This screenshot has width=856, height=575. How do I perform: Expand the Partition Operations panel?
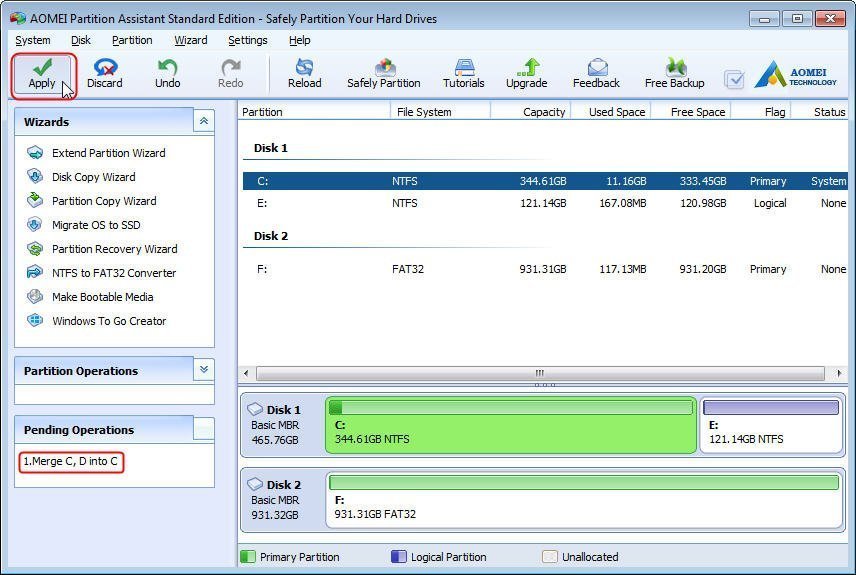[204, 370]
